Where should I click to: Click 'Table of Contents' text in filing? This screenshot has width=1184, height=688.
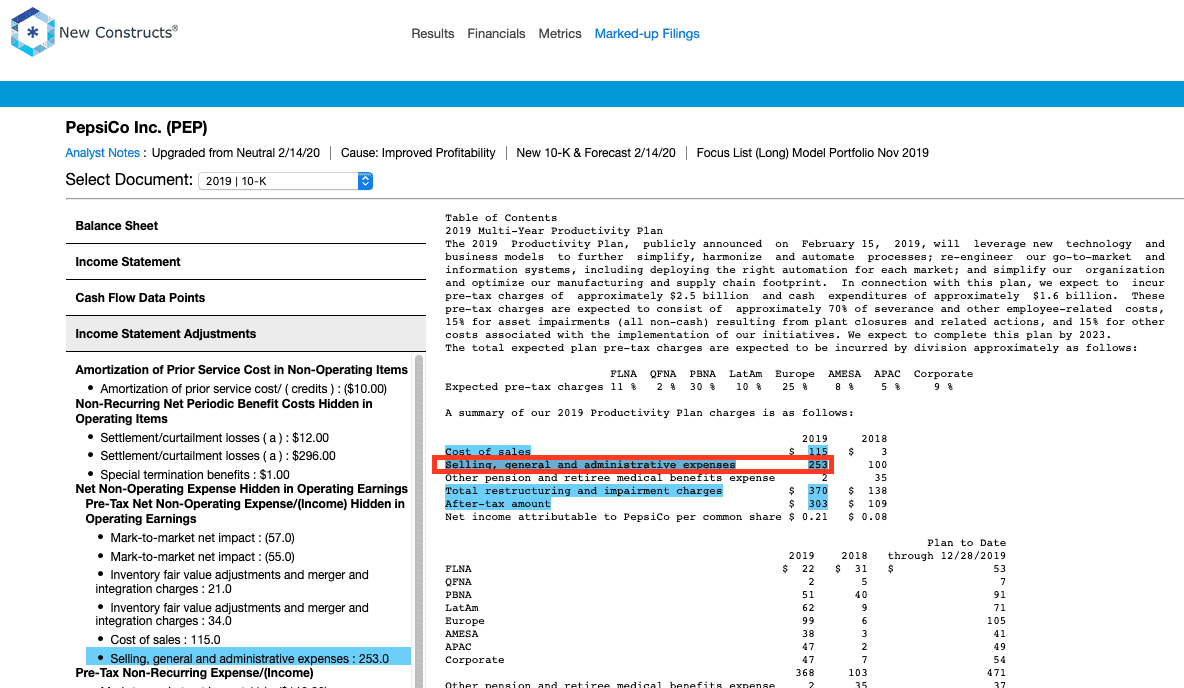pos(501,218)
